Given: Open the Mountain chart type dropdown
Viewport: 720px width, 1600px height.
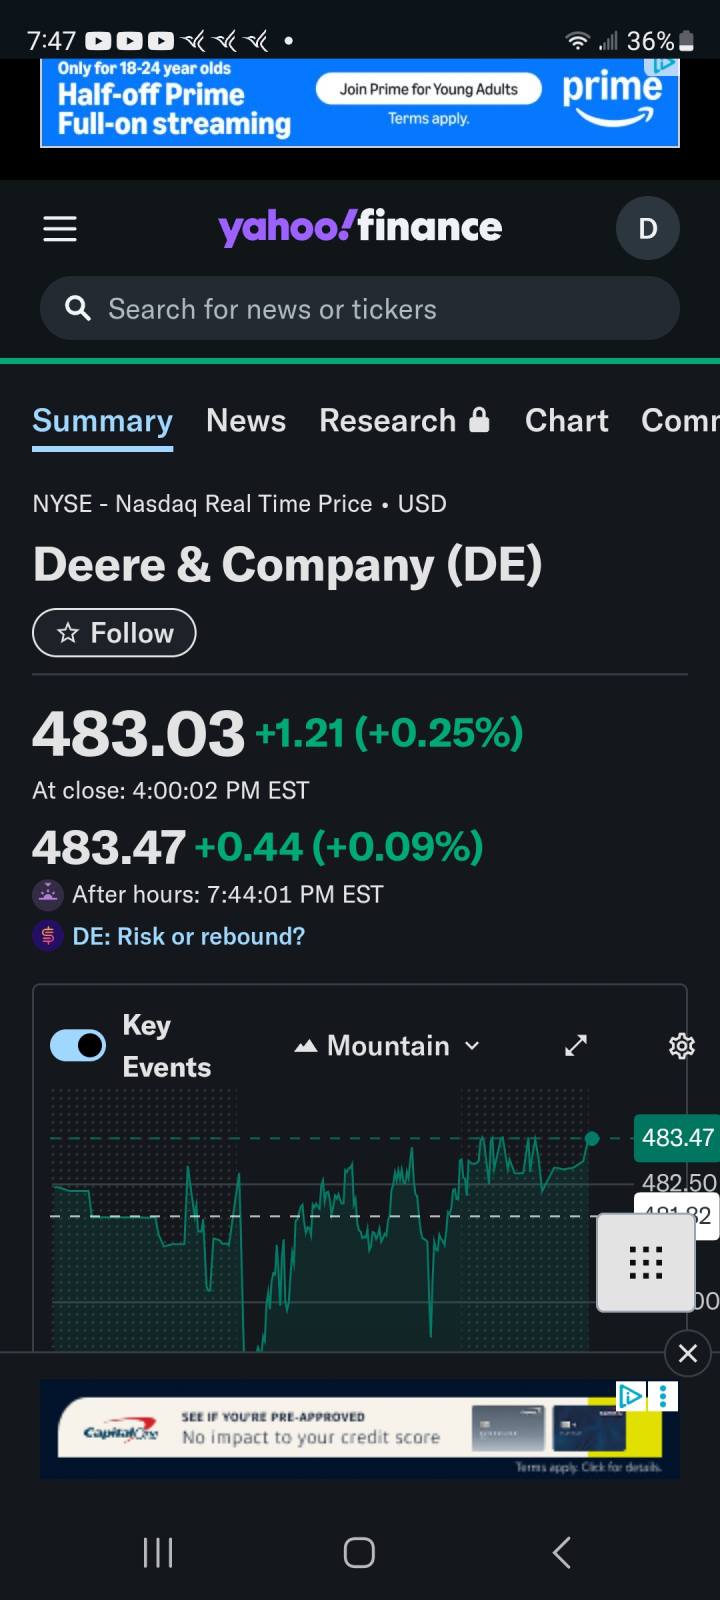Looking at the screenshot, I should pyautogui.click(x=388, y=1046).
